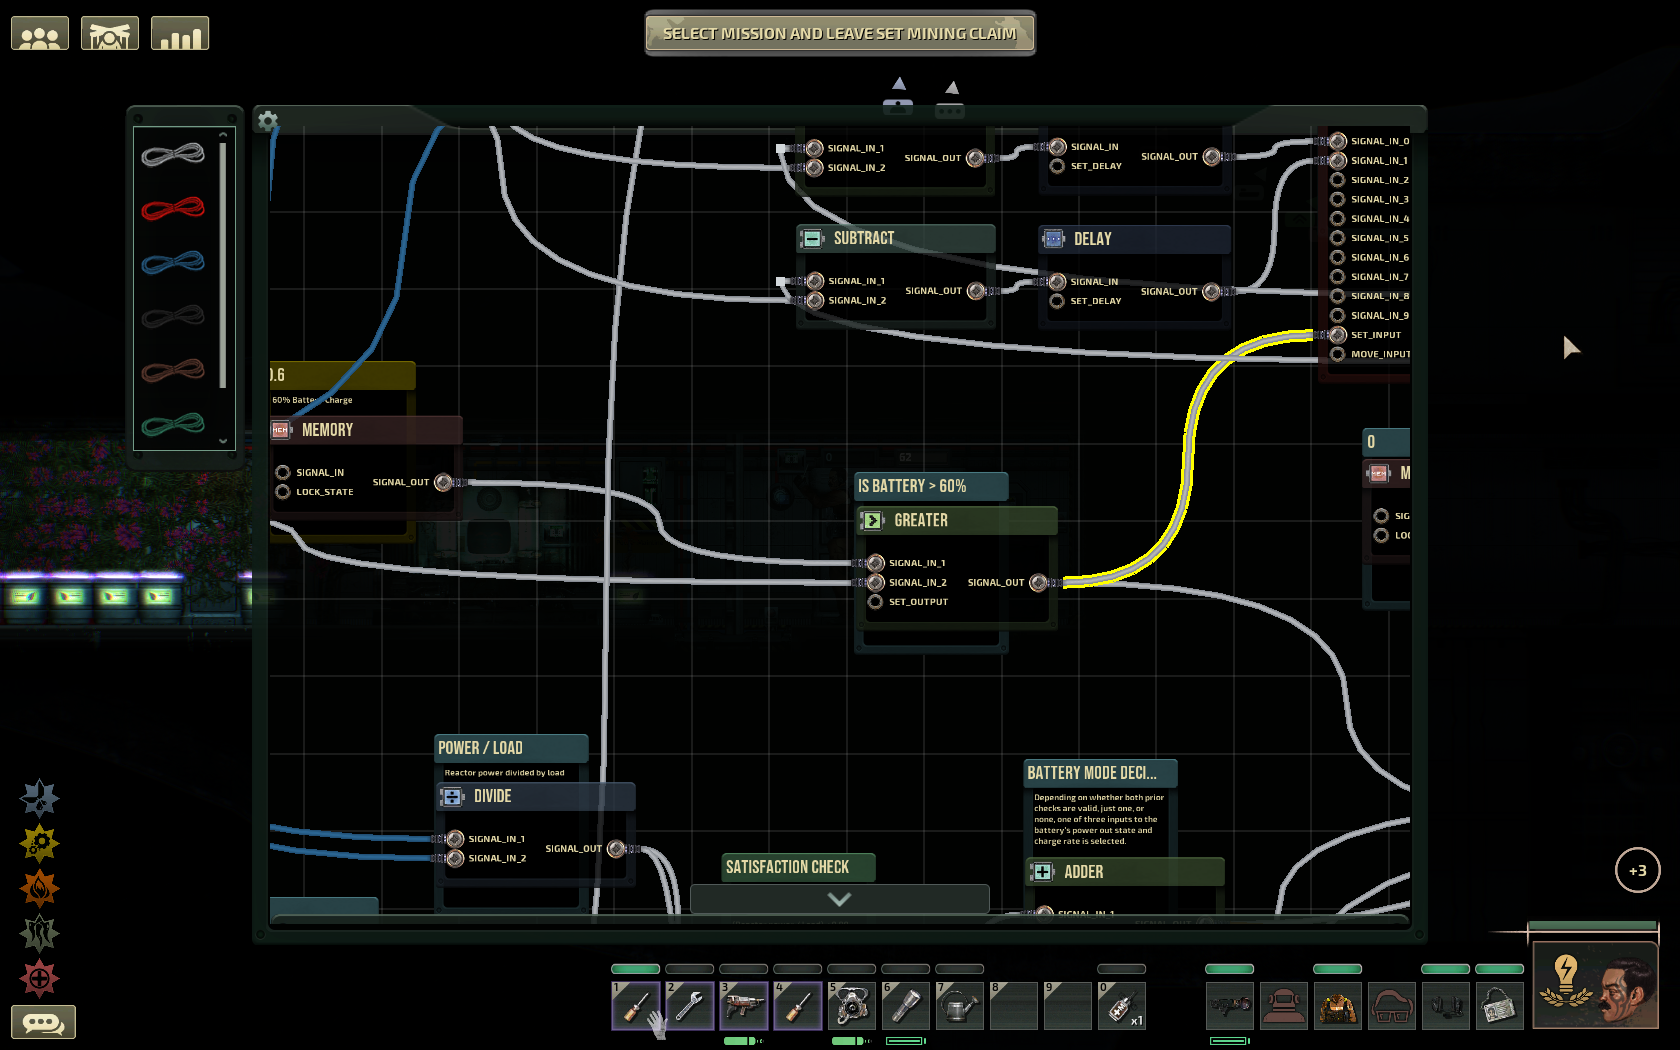Click the SIGNAL_IN_3 connection pin
Image resolution: width=1680 pixels, height=1050 pixels.
coord(1338,199)
